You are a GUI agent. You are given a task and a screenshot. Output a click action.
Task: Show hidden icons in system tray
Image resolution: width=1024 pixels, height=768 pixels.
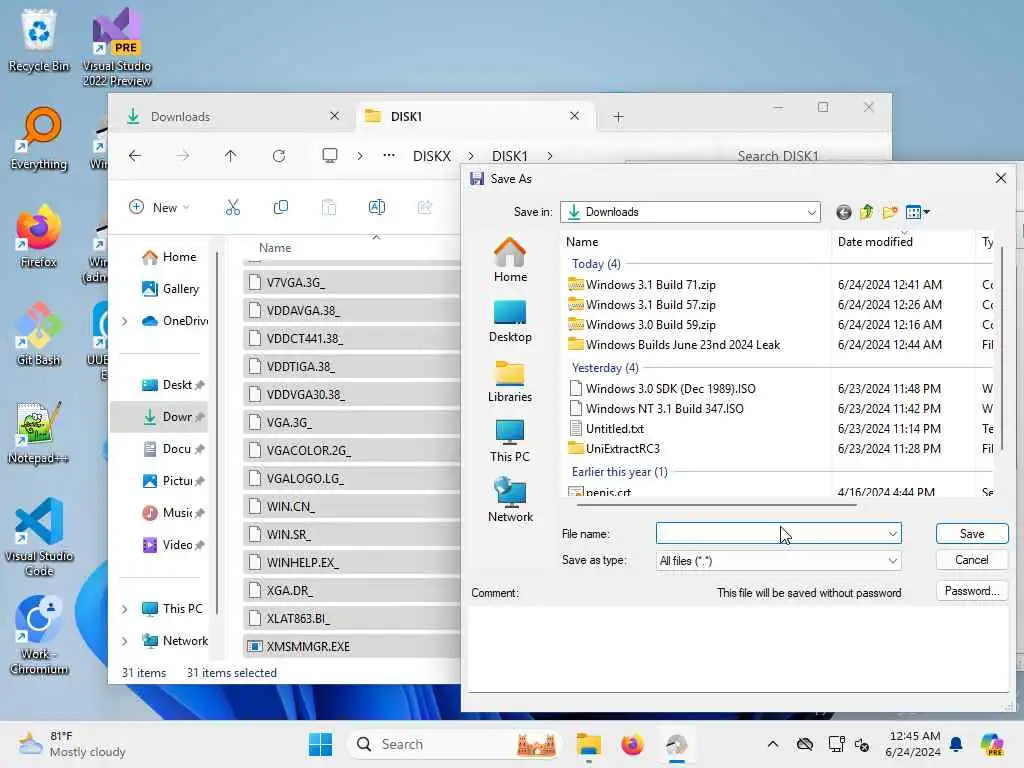click(773, 744)
